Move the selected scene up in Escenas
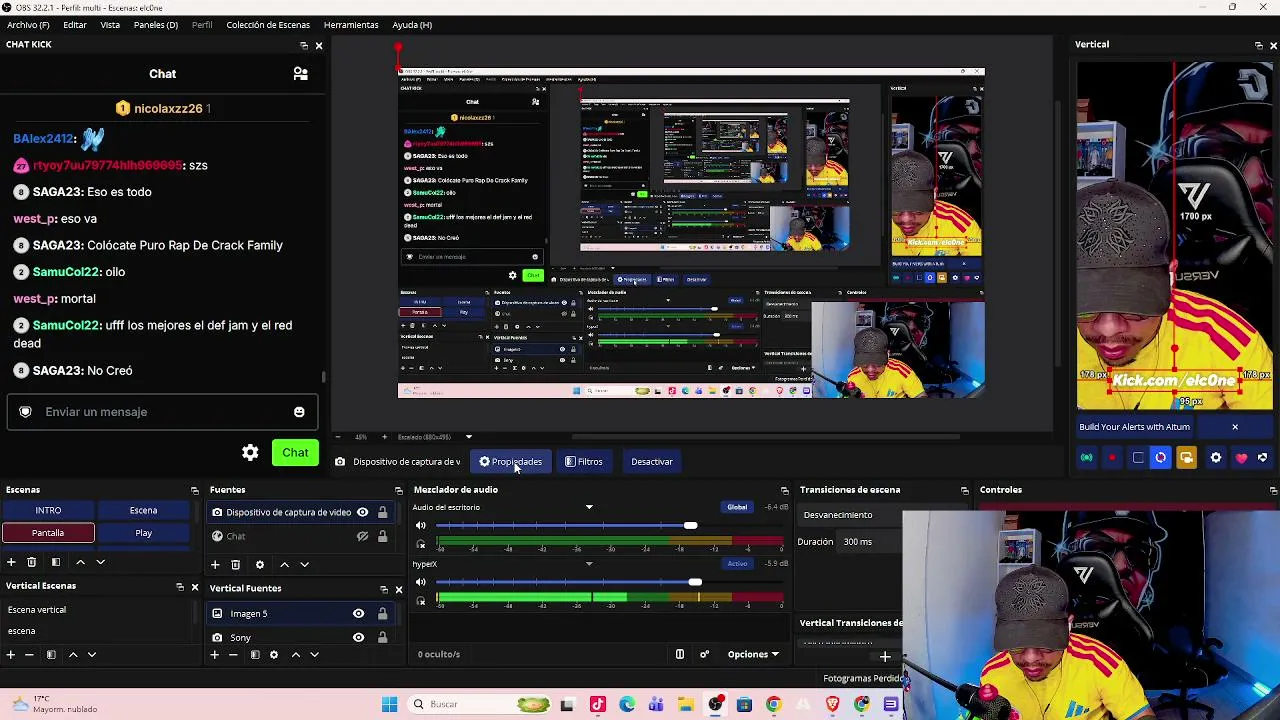Screen dimensions: 1280x720 [x=80, y=562]
